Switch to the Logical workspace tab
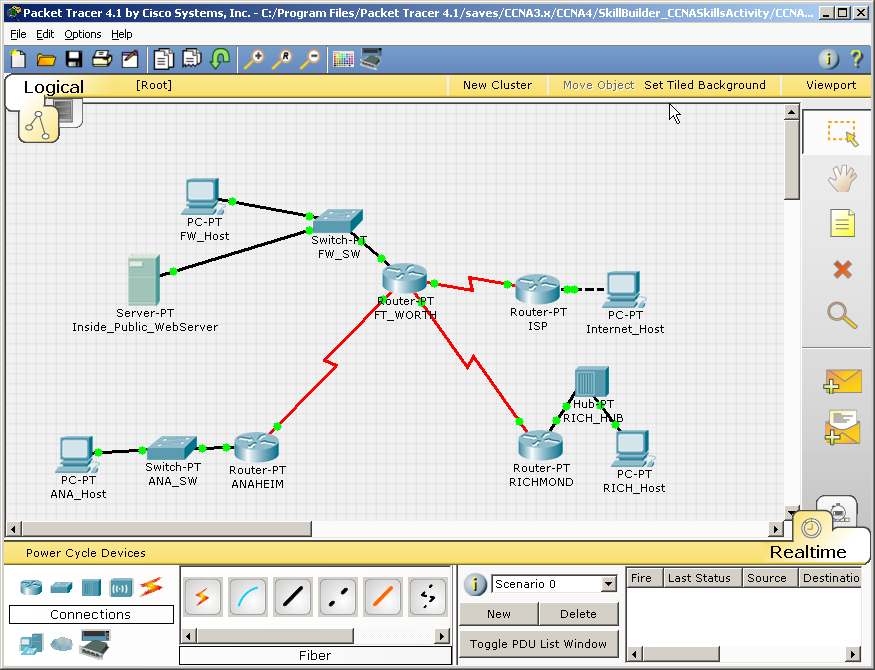This screenshot has width=875, height=670. [x=53, y=87]
